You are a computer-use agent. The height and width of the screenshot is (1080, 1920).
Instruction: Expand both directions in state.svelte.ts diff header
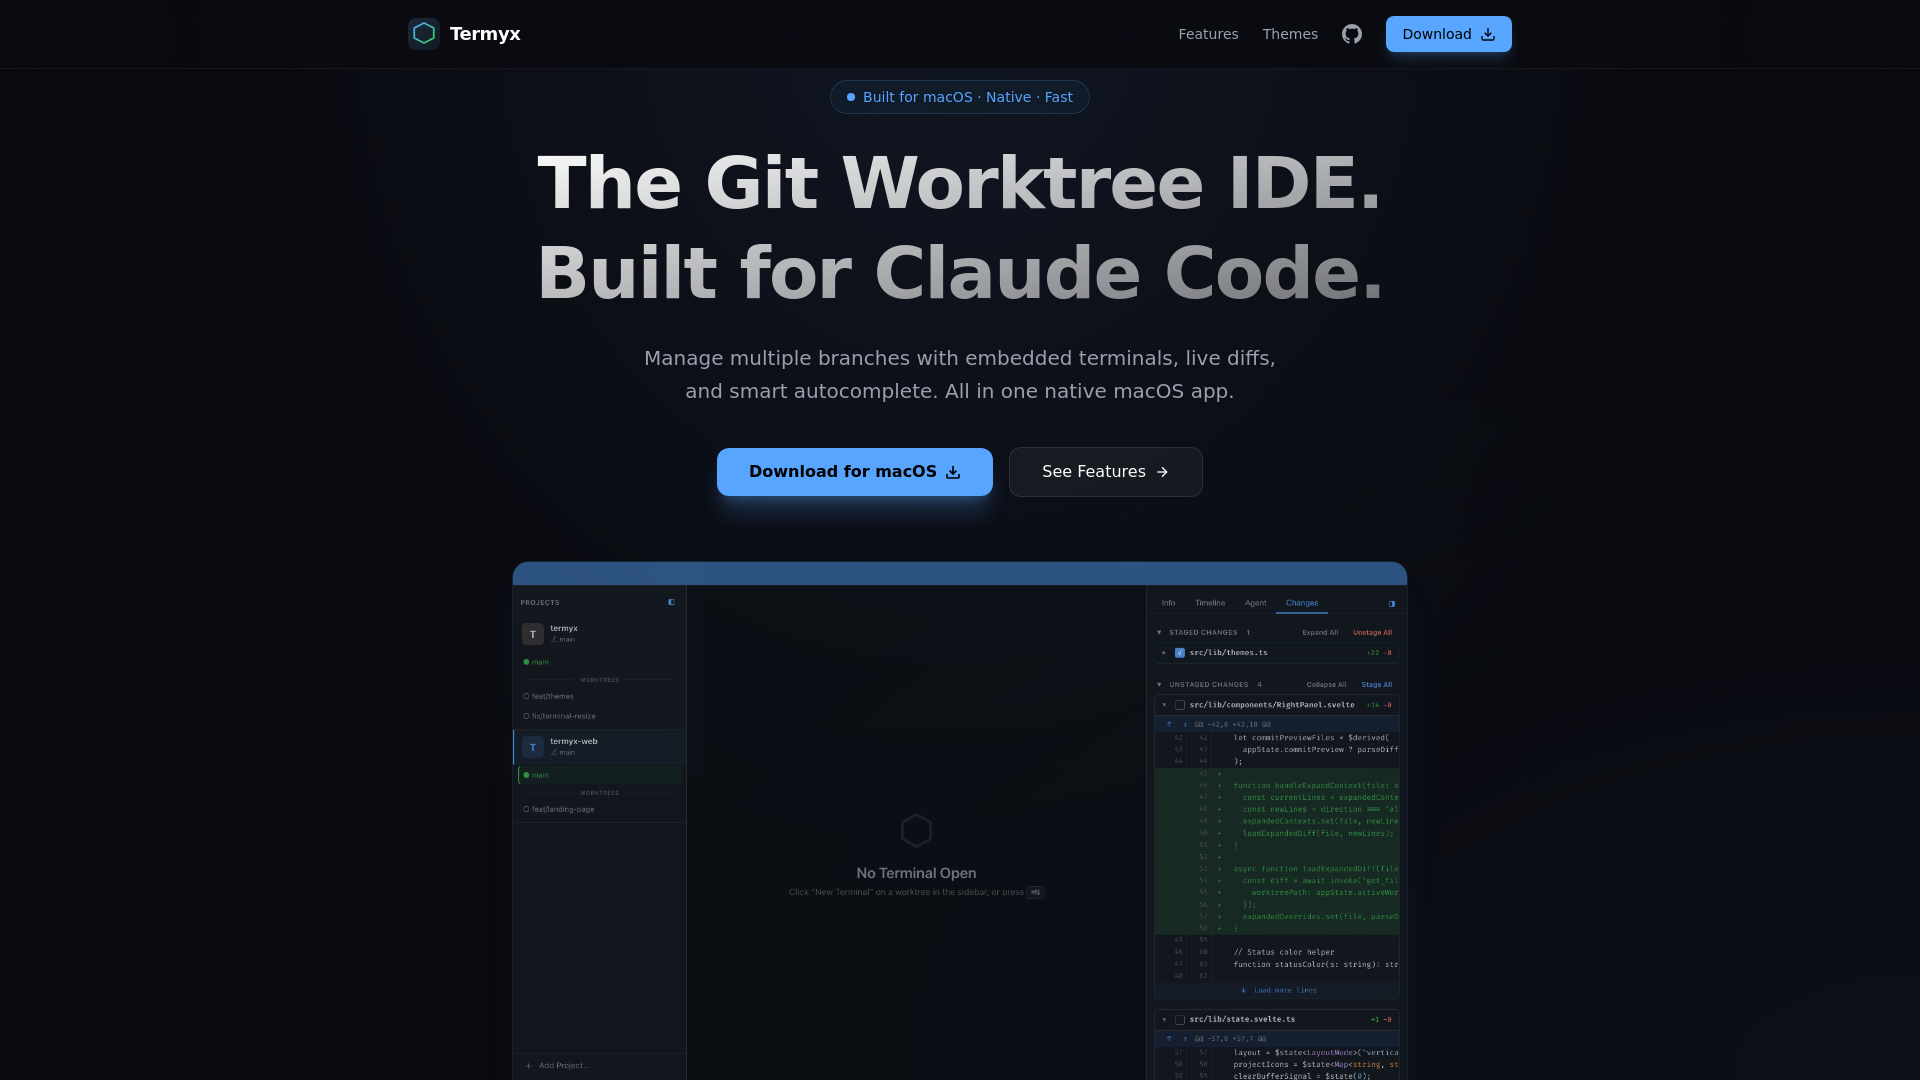[1185, 1038]
